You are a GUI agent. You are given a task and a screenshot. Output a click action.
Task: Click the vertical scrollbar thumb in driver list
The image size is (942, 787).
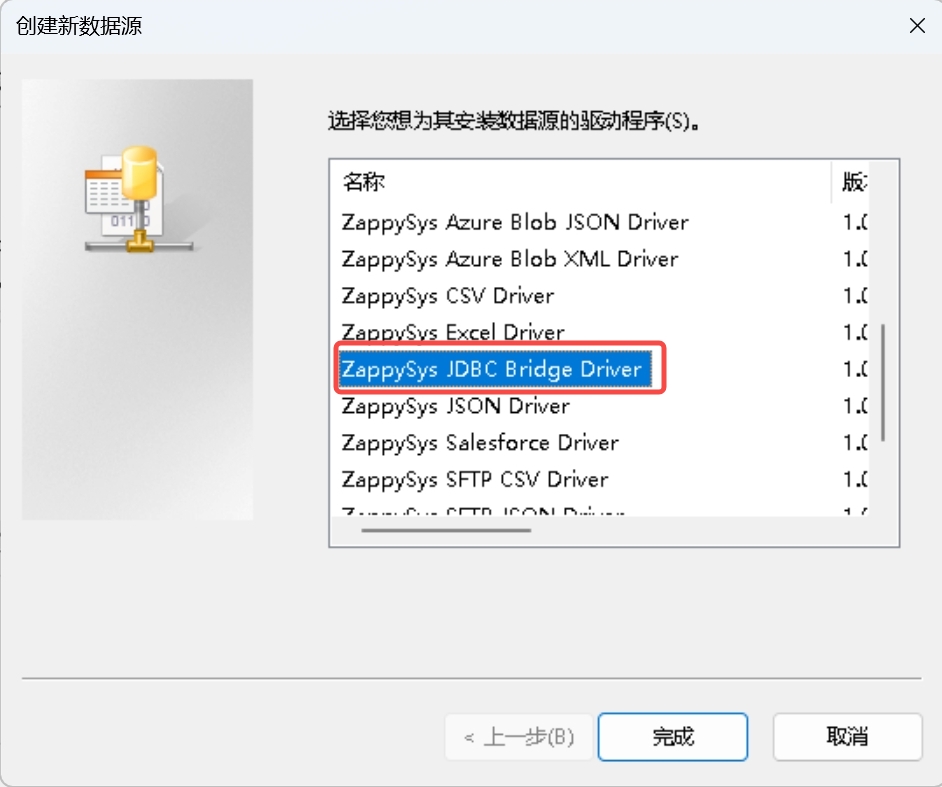tap(882, 380)
